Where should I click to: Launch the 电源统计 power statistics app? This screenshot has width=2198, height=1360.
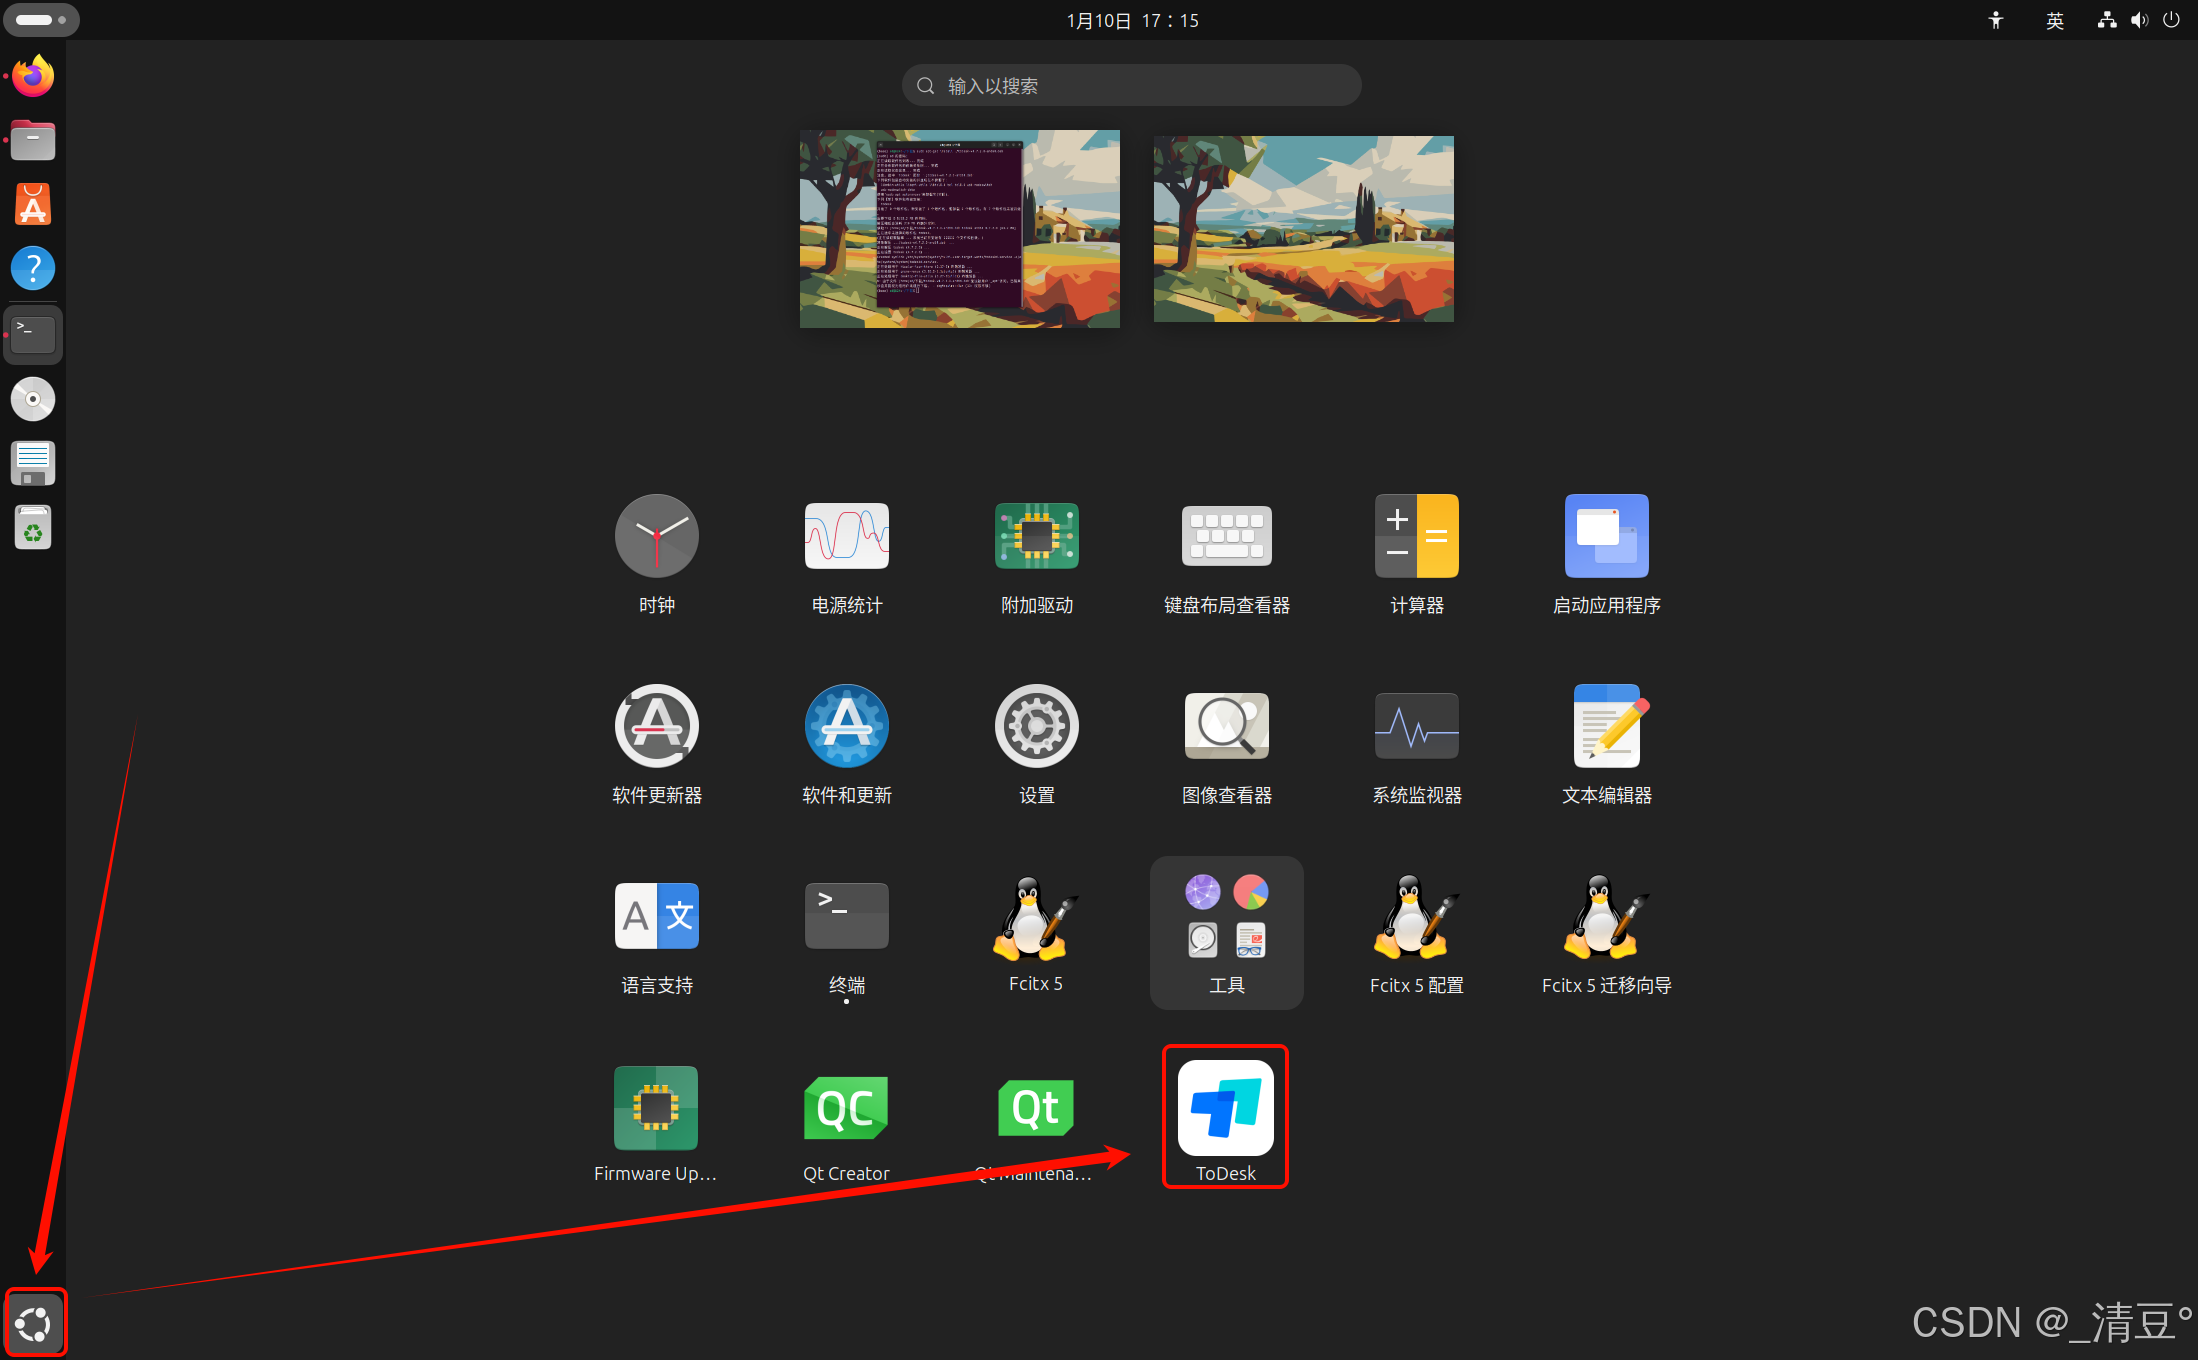click(x=846, y=538)
